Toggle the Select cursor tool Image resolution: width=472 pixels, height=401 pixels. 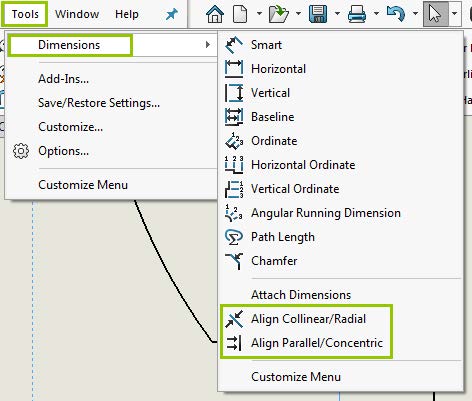point(435,14)
